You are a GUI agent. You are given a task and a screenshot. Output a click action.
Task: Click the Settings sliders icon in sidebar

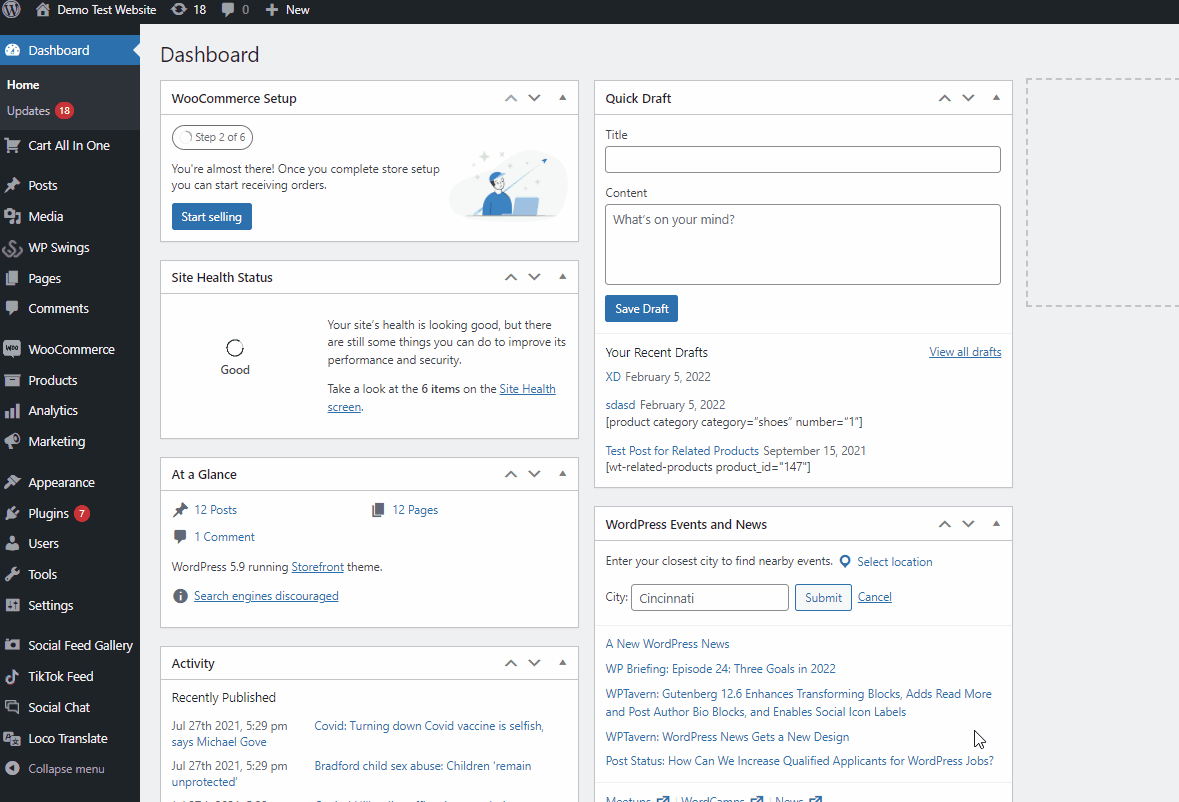click(x=12, y=605)
